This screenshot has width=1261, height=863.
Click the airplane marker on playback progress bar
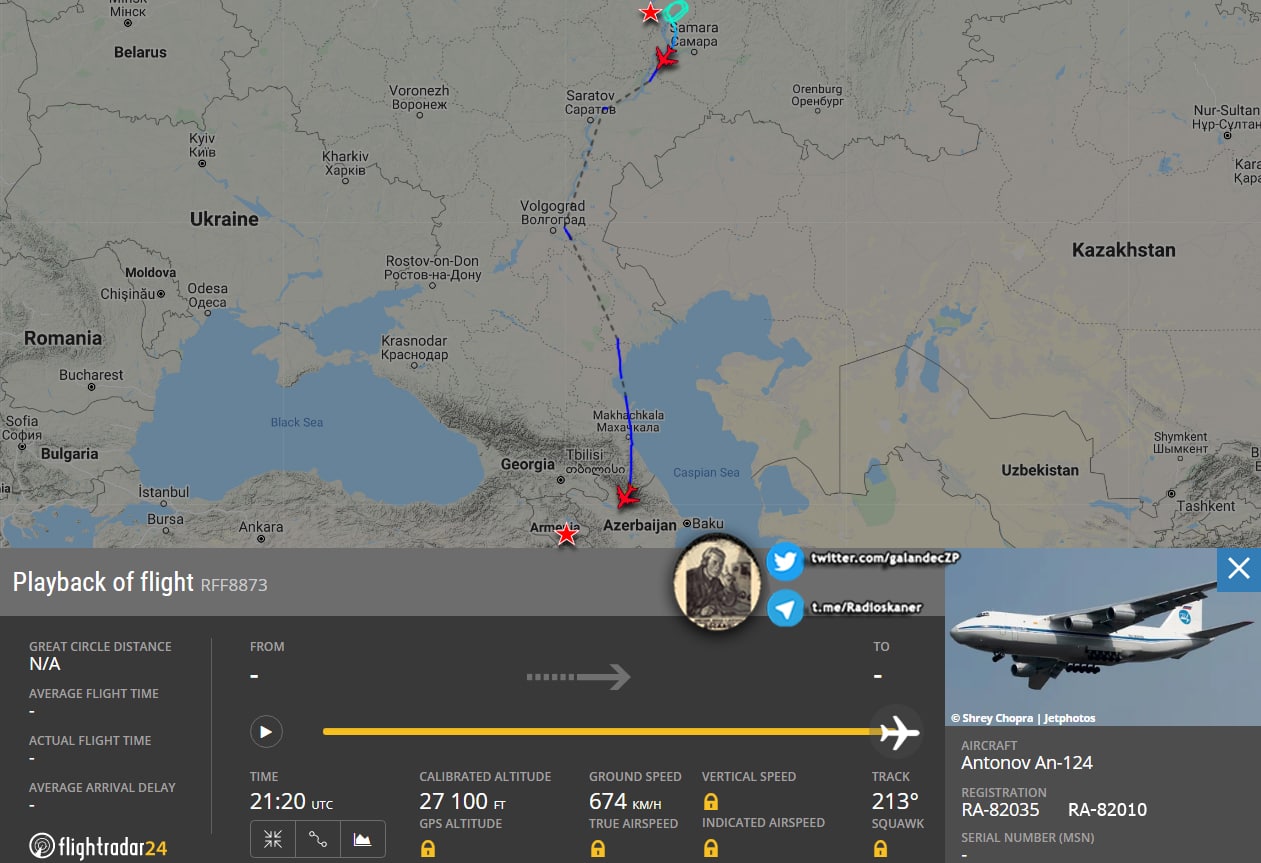[x=898, y=732]
